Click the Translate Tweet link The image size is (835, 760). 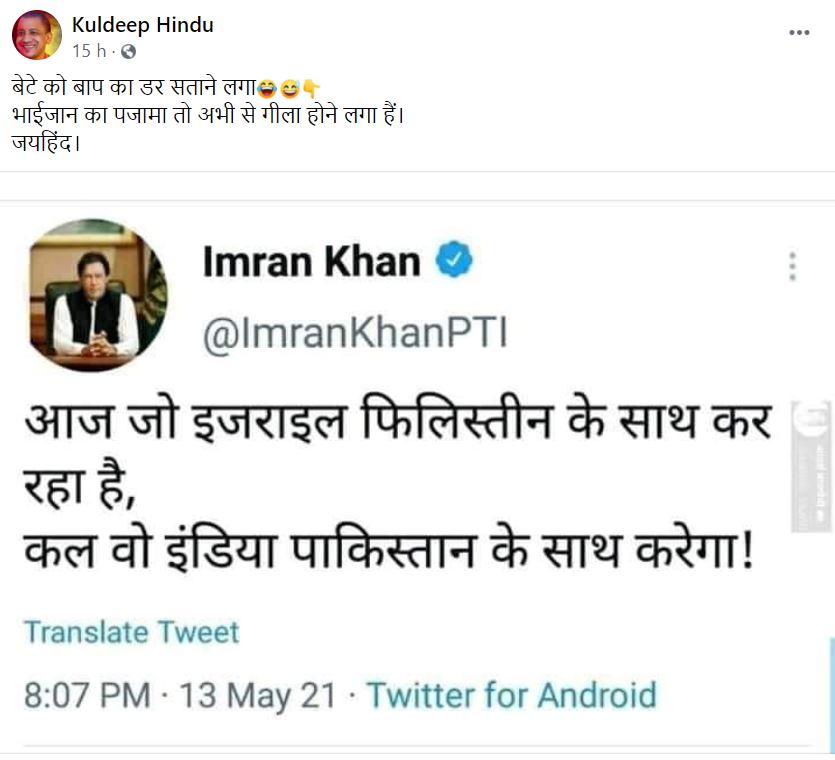131,633
